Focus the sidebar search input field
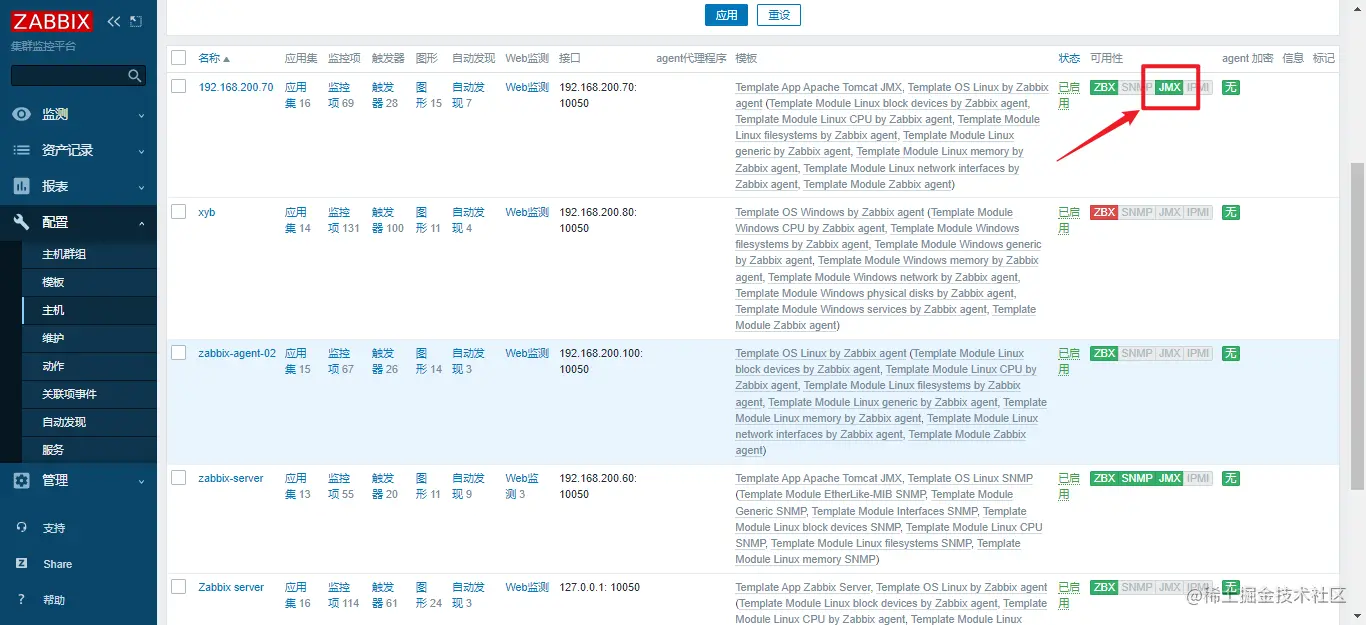This screenshot has width=1366, height=625. [x=68, y=76]
